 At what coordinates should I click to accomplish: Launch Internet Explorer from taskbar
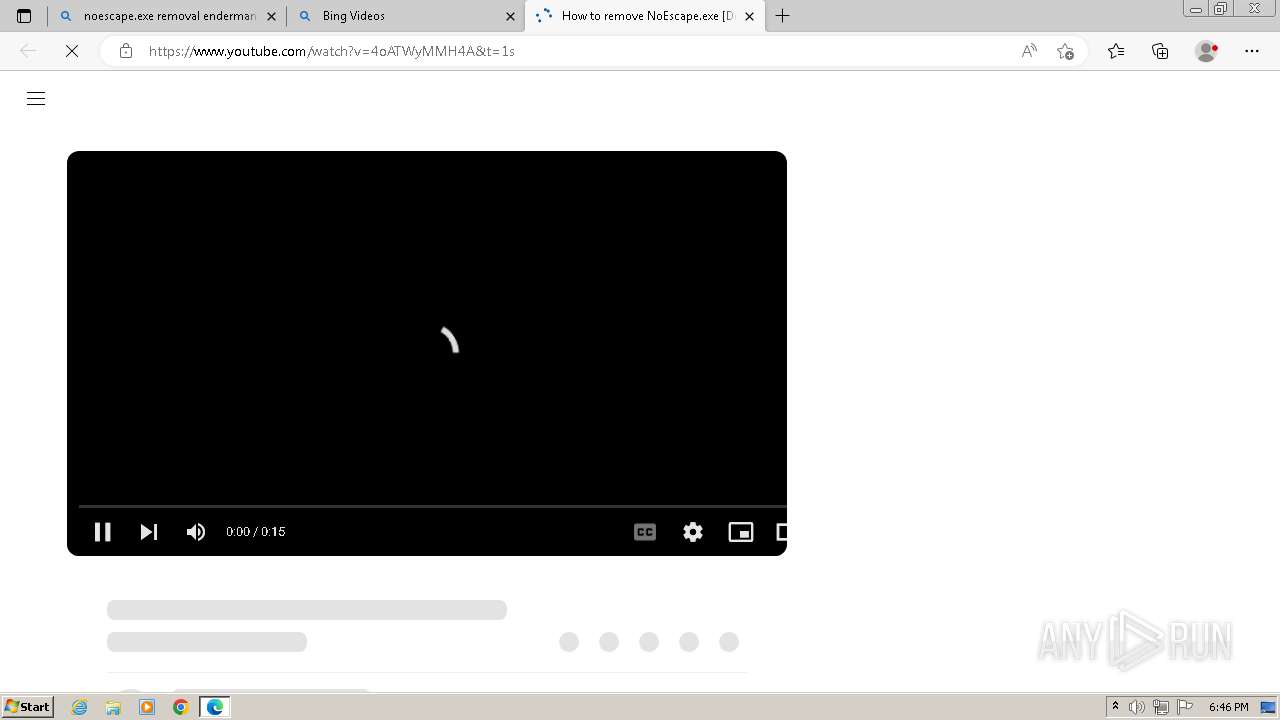point(80,707)
